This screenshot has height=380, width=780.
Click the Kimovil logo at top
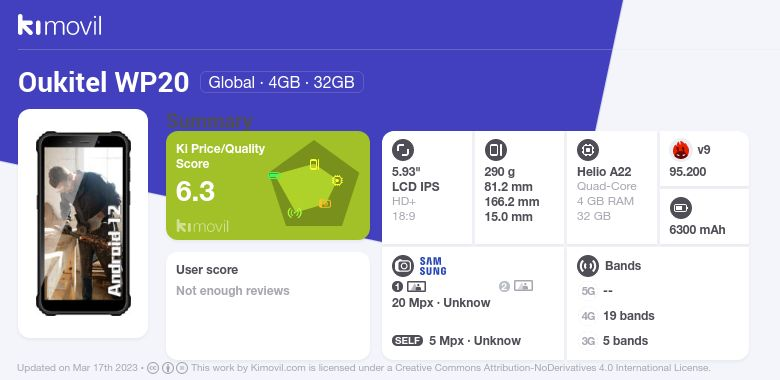click(60, 25)
